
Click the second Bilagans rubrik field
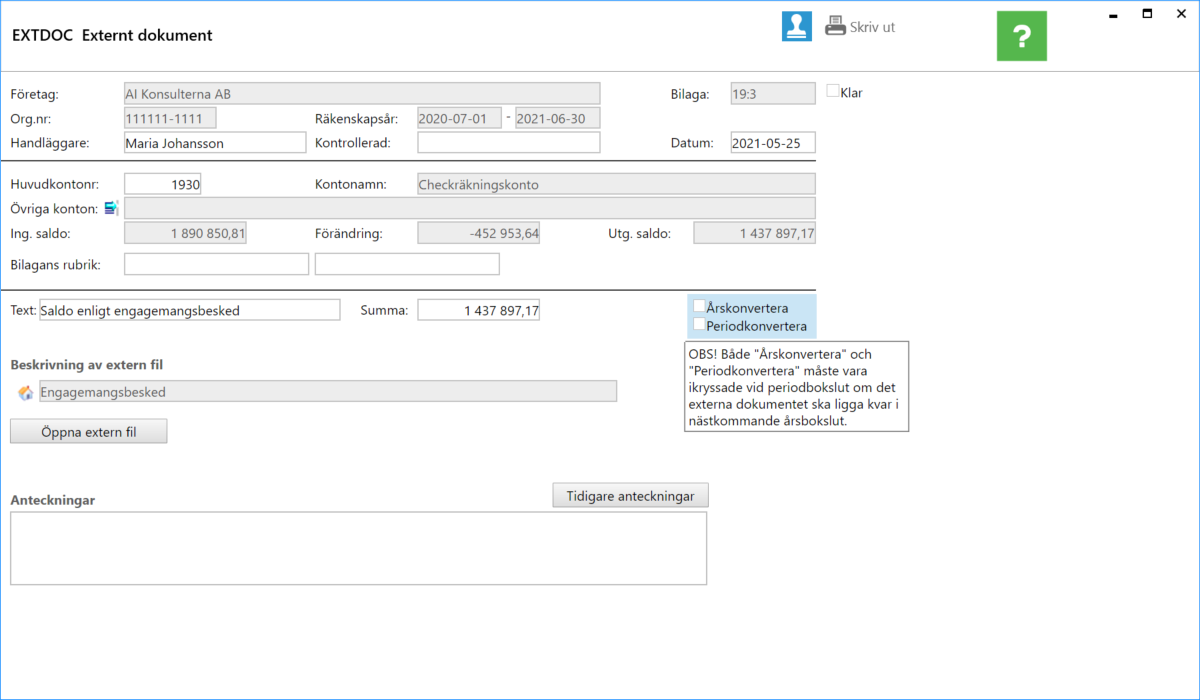[x=407, y=264]
